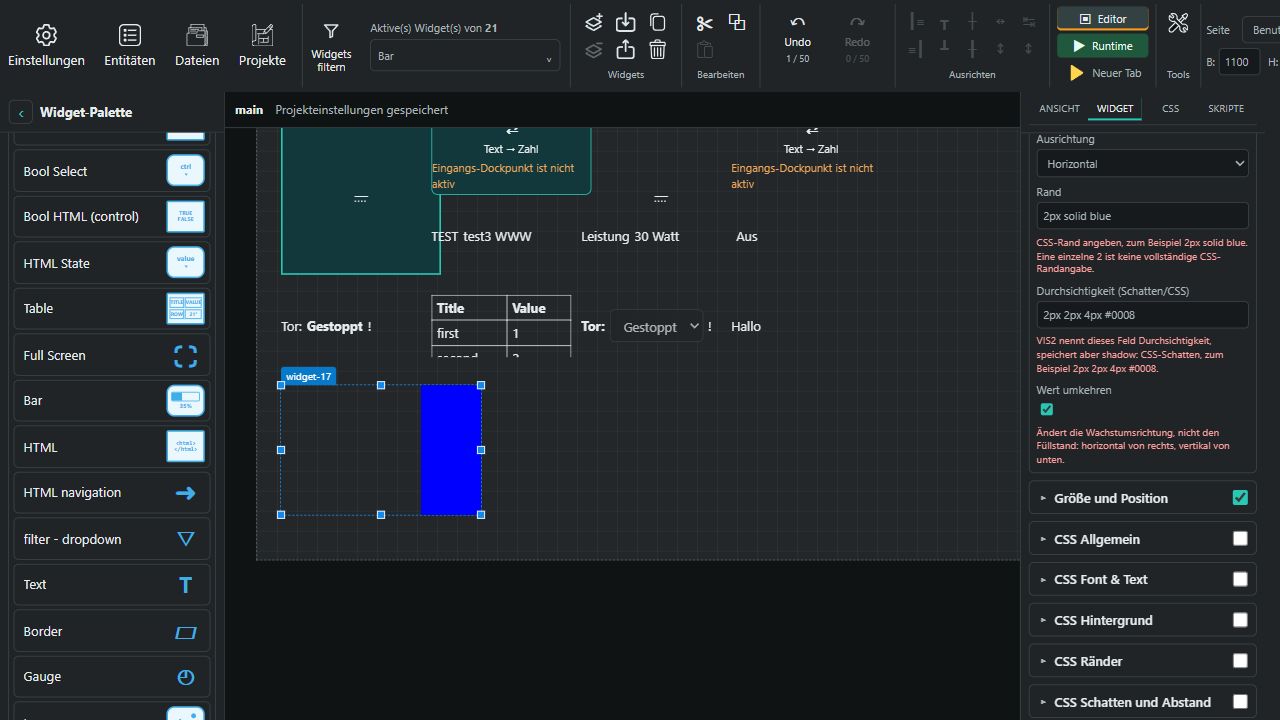Screen dimensions: 1280x720
Task: Cut selection with the scissors icon
Action: coord(705,23)
